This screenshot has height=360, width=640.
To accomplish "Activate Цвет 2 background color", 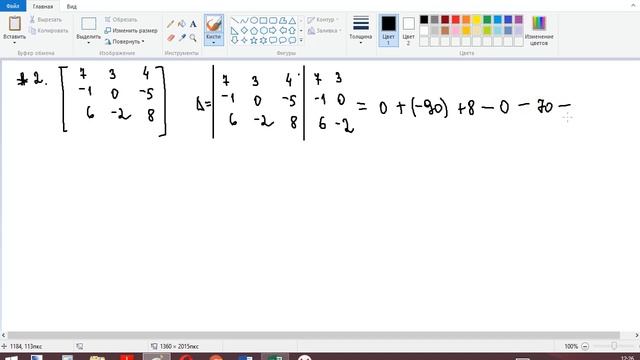I will (409, 30).
